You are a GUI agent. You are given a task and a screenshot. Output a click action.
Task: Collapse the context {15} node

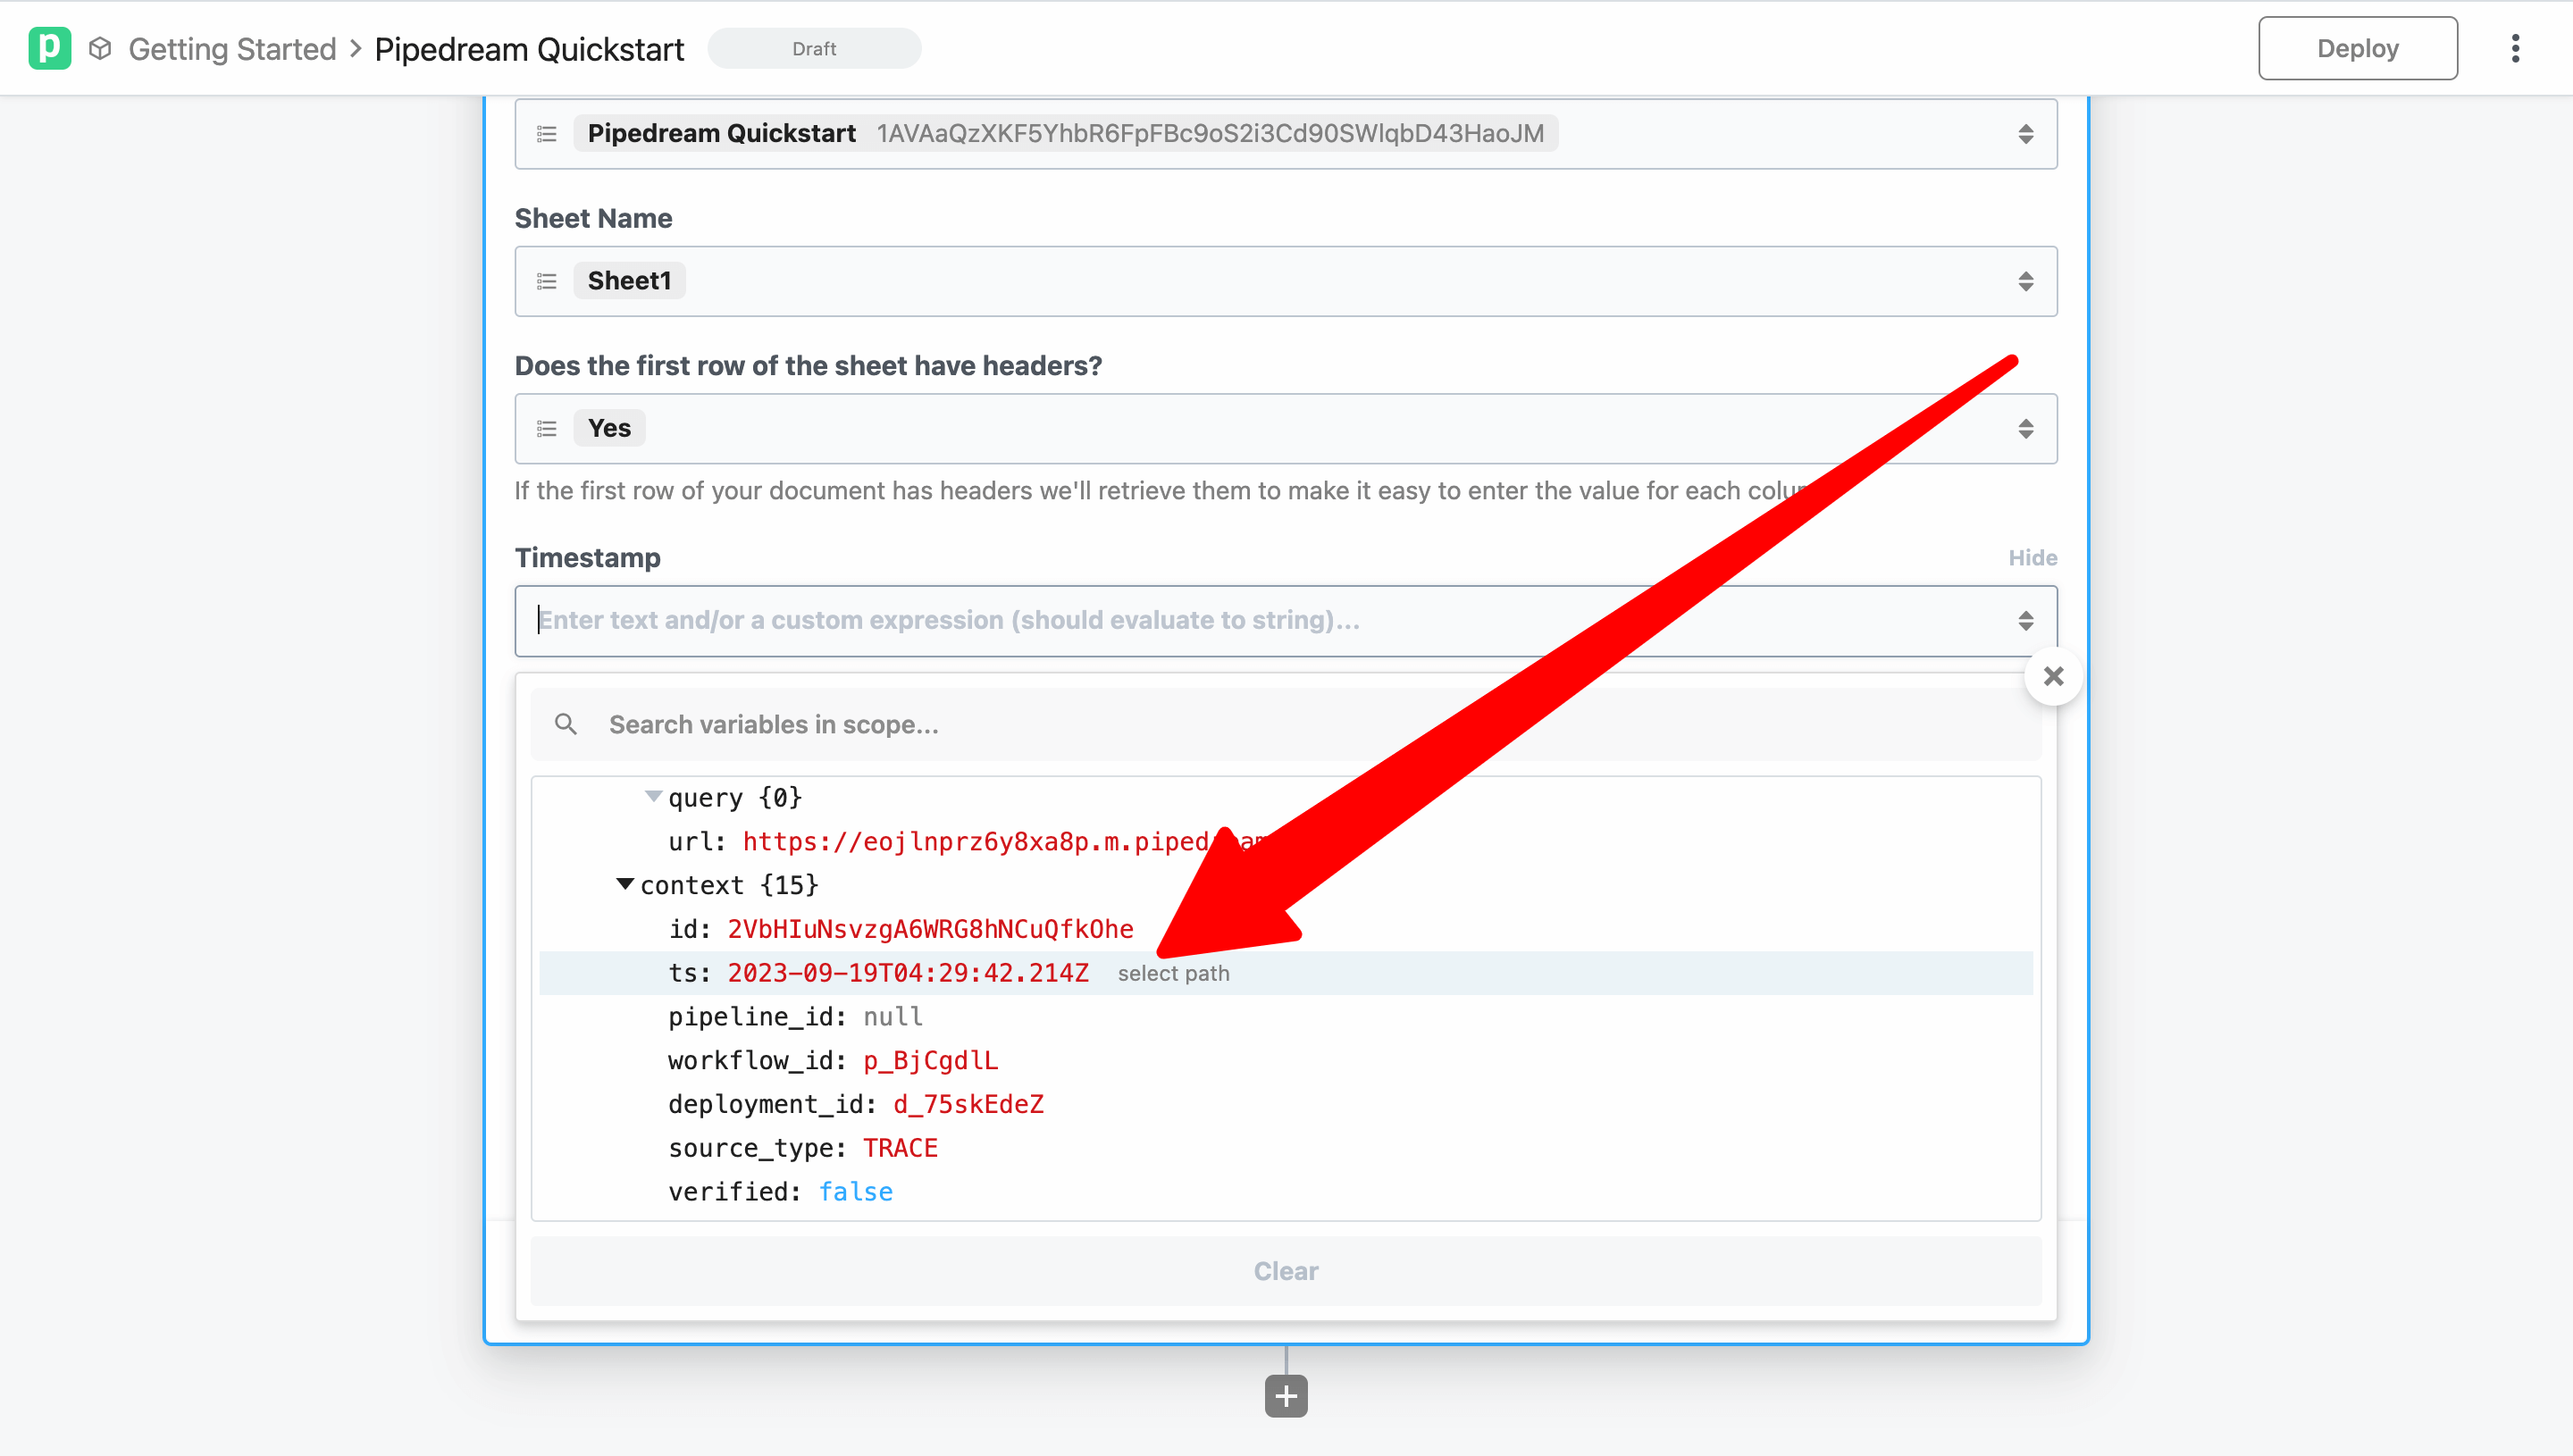coord(625,883)
